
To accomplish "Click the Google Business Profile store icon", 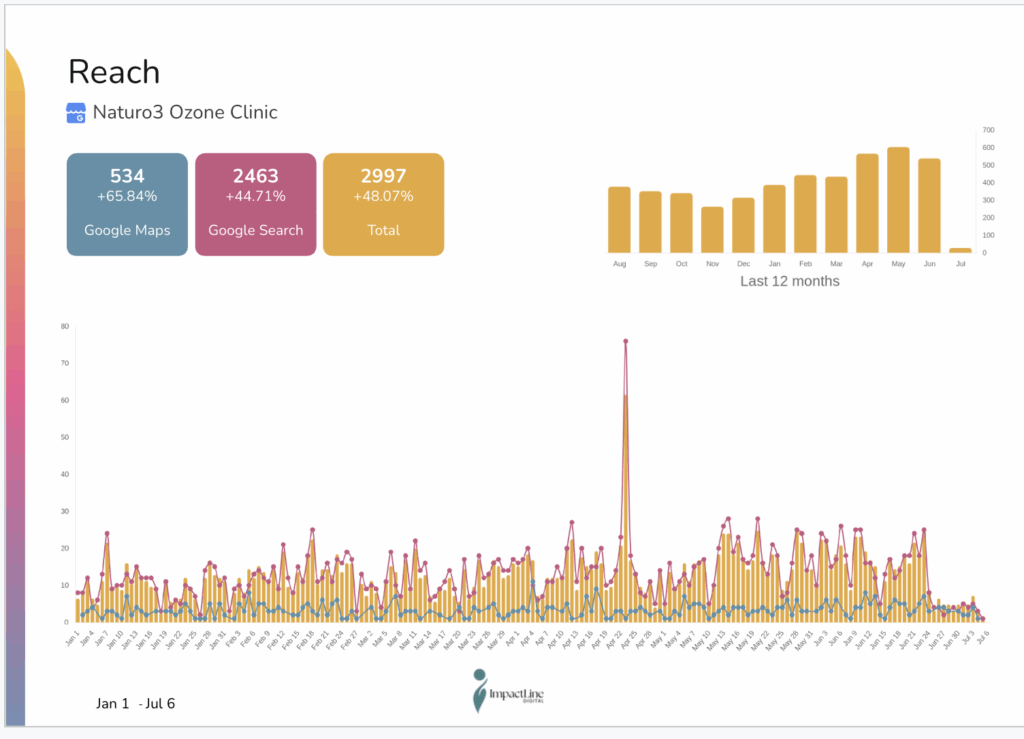I will [x=76, y=113].
